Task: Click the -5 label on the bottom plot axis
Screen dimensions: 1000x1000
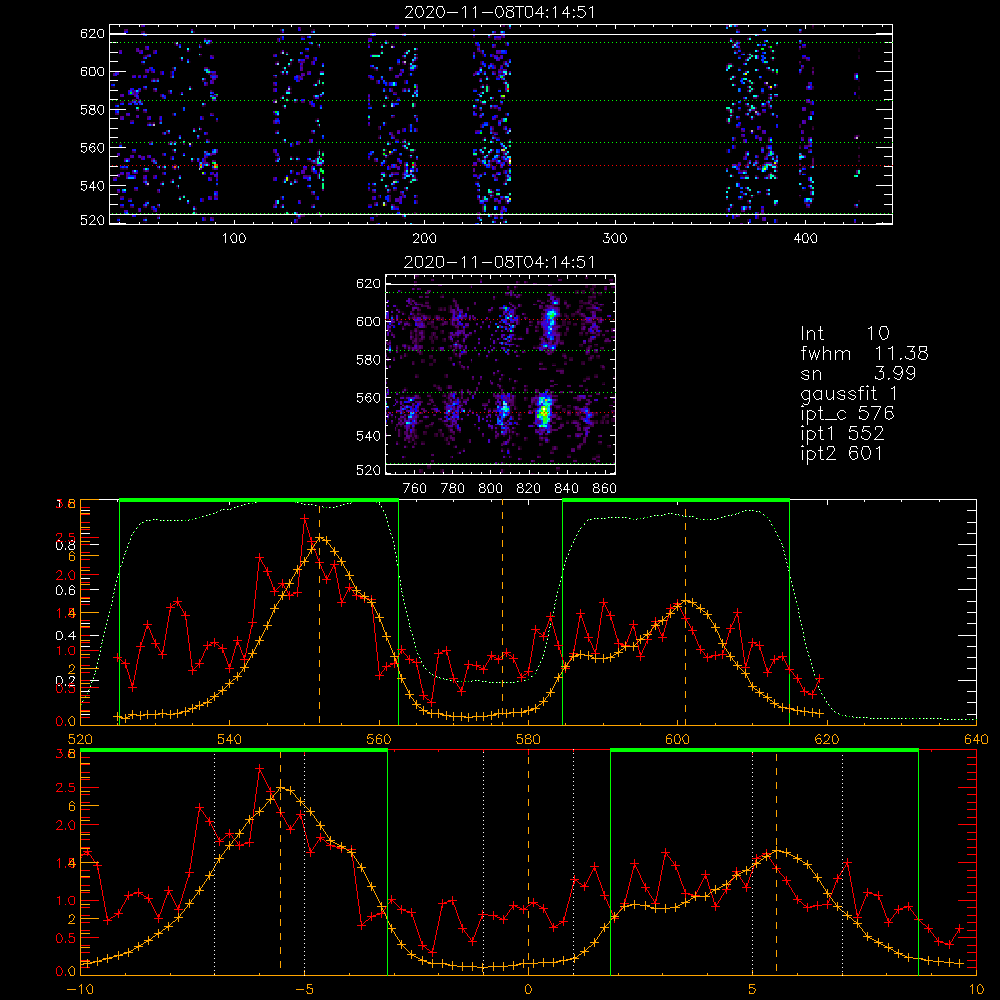Action: pyautogui.click(x=304, y=990)
